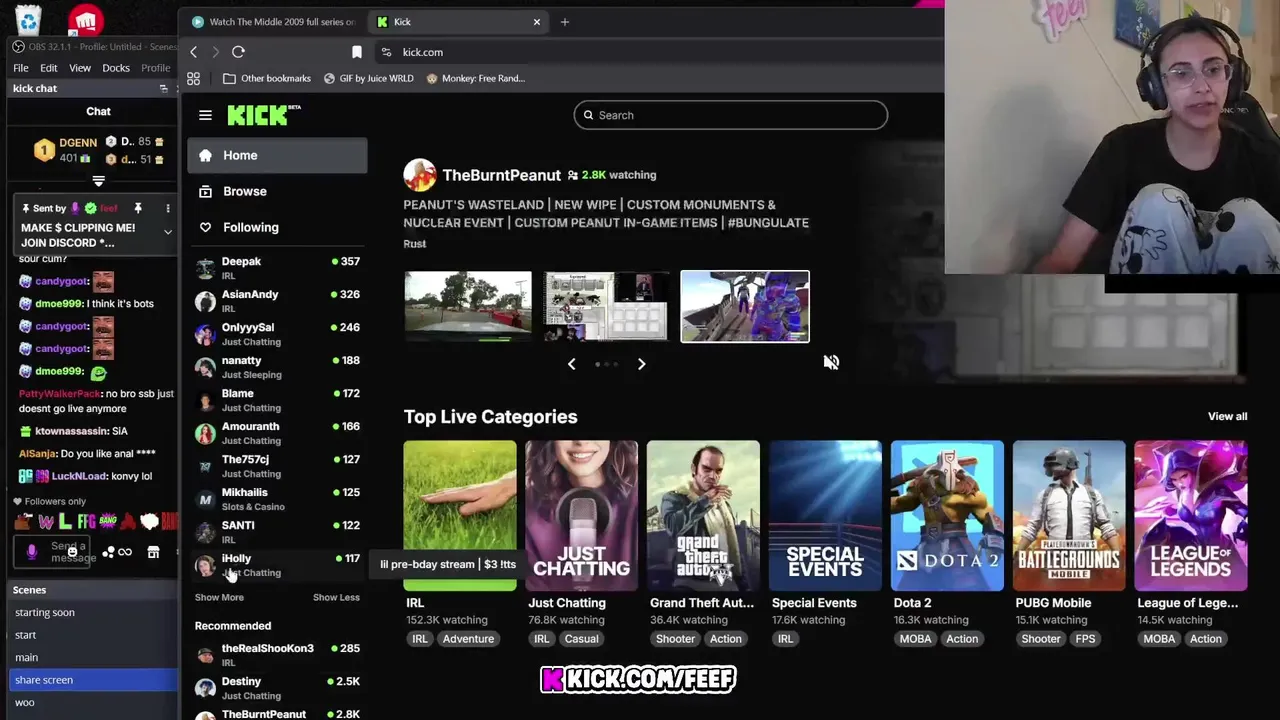Screen dimensions: 1280x720
Task: Open OBS Edit menu
Action: point(48,68)
